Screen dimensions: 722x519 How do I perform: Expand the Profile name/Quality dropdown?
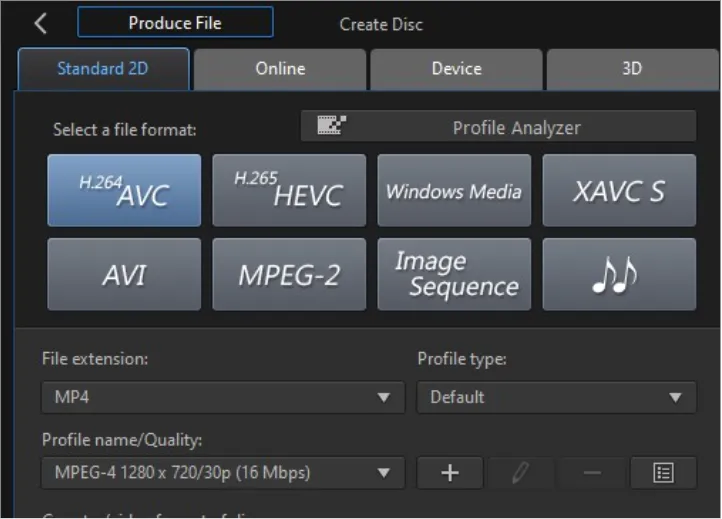click(223, 473)
